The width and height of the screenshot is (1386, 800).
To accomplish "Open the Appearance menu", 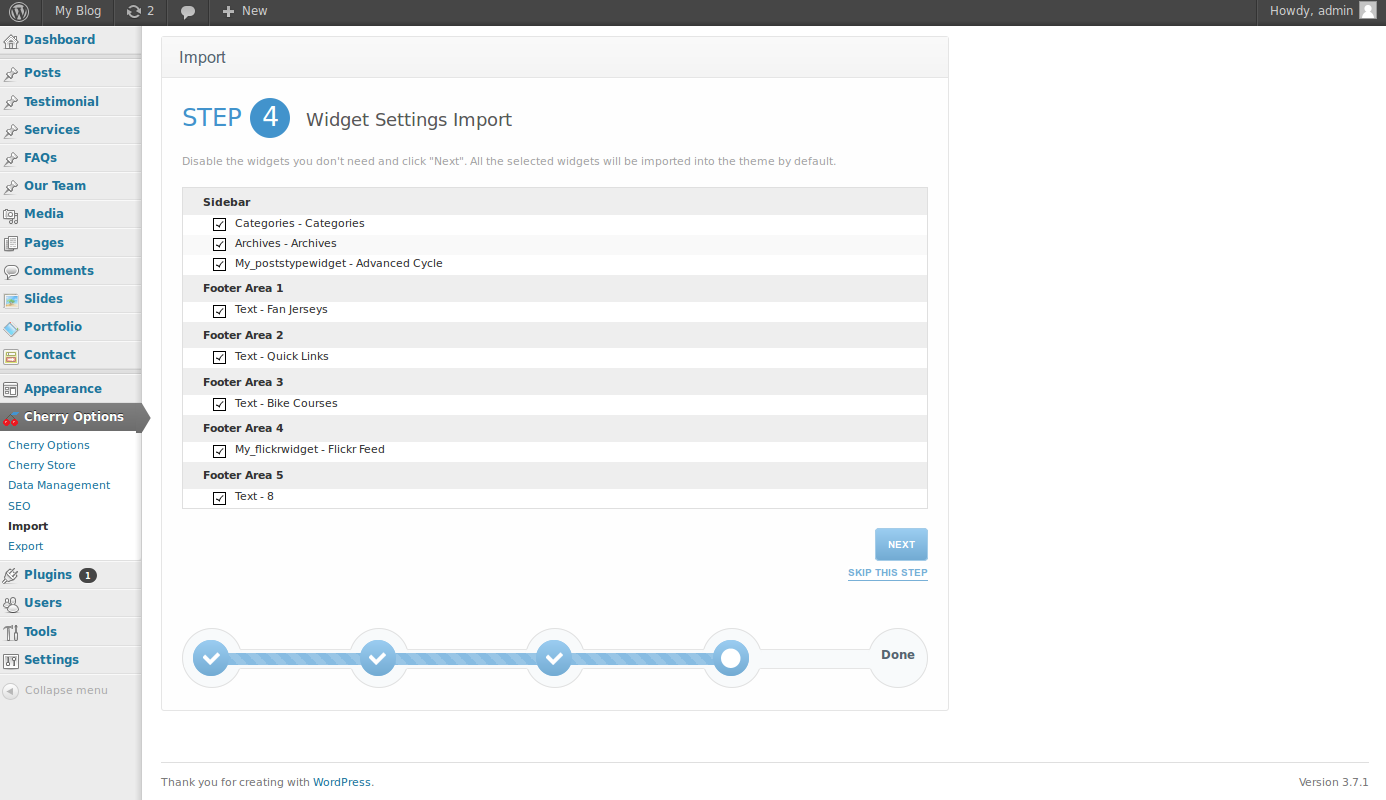I will coord(62,389).
